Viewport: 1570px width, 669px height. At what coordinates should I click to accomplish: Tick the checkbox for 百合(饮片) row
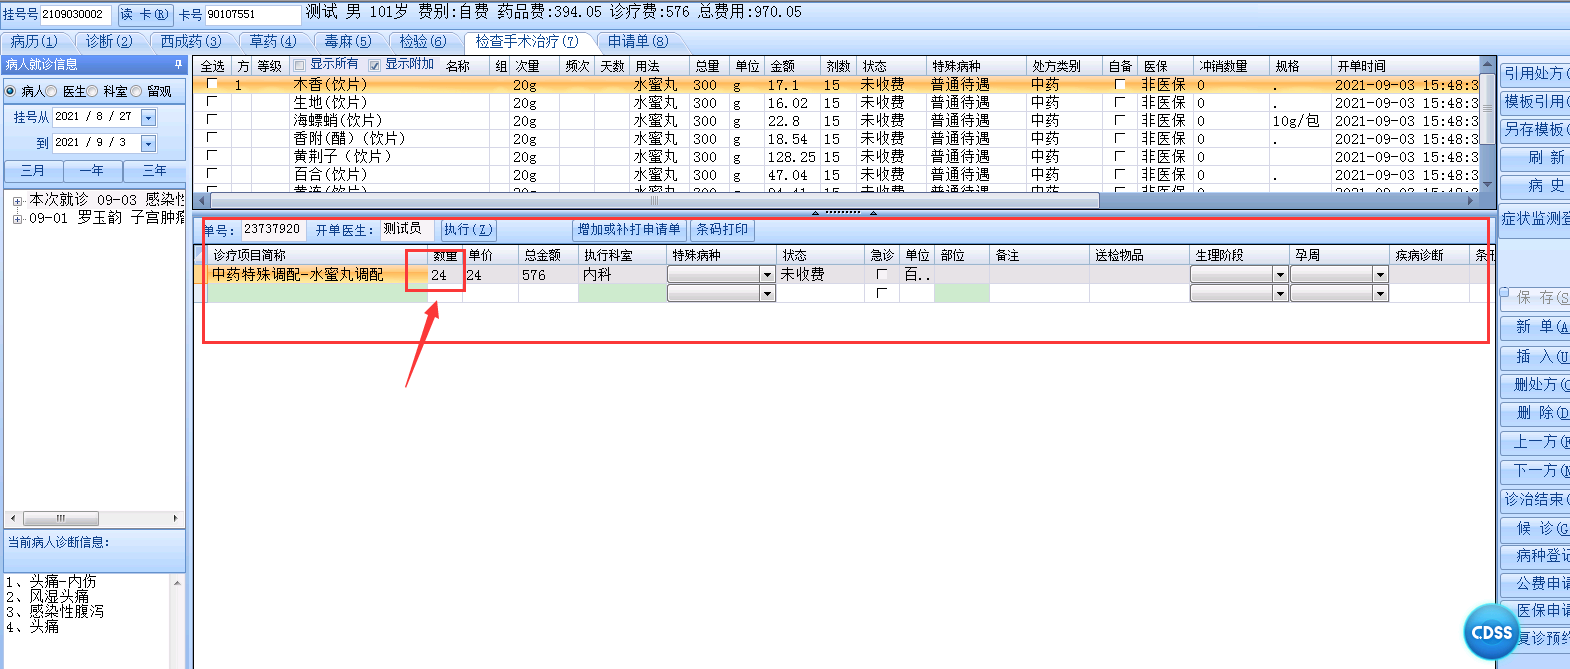click(211, 174)
